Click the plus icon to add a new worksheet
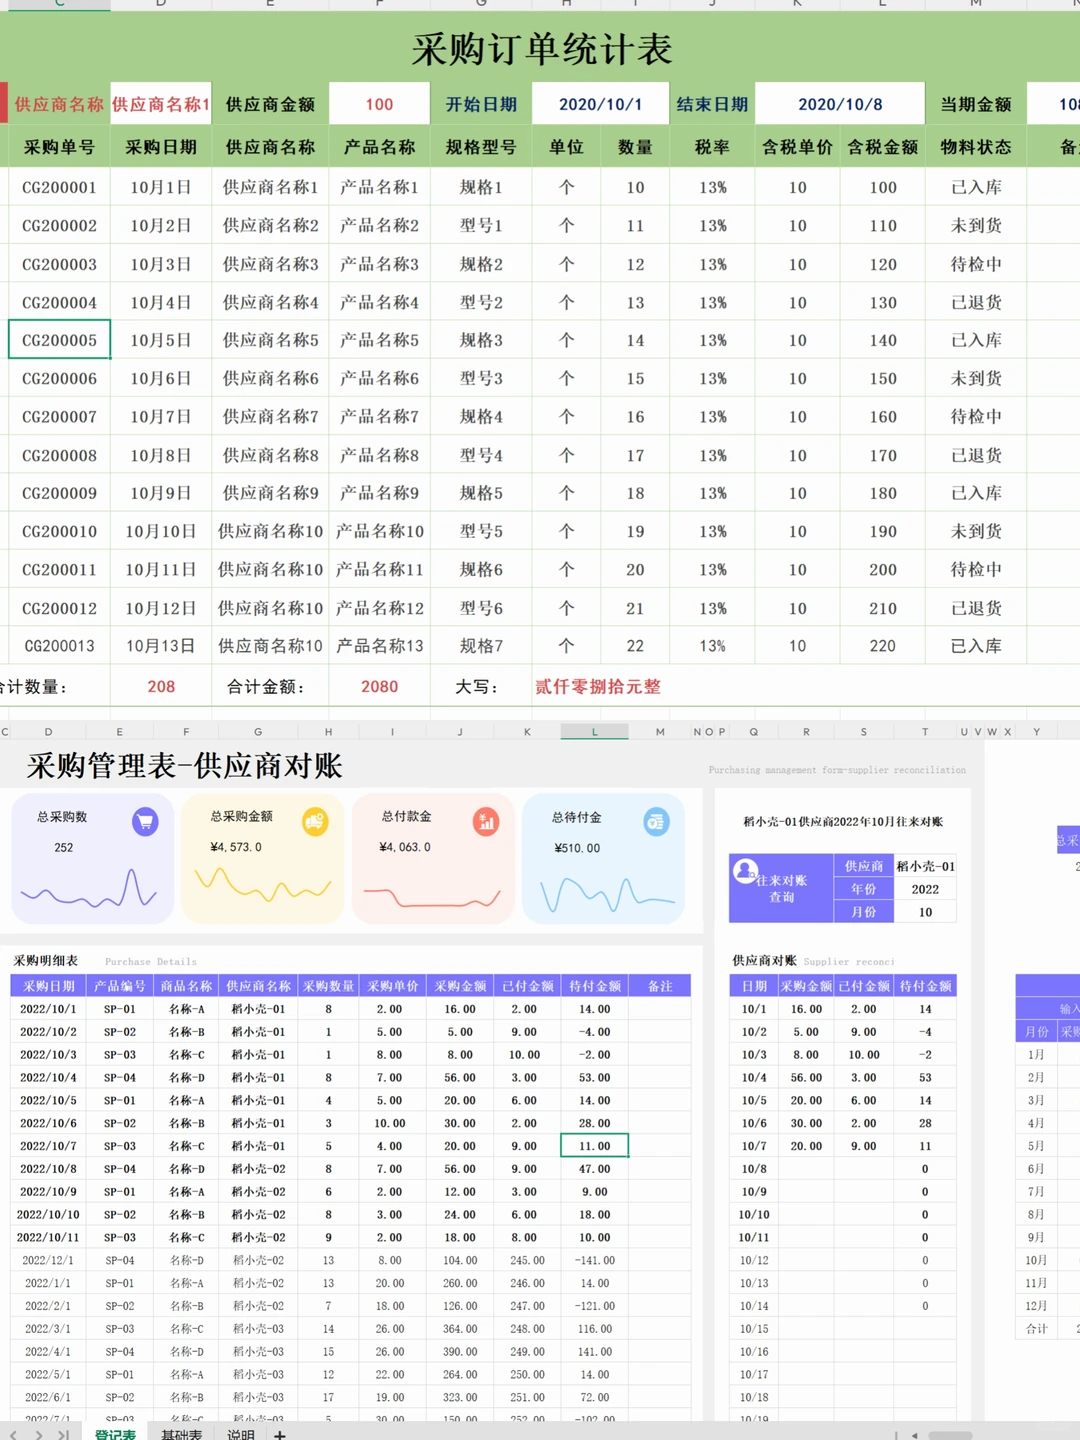The image size is (1080, 1440). click(x=281, y=1433)
